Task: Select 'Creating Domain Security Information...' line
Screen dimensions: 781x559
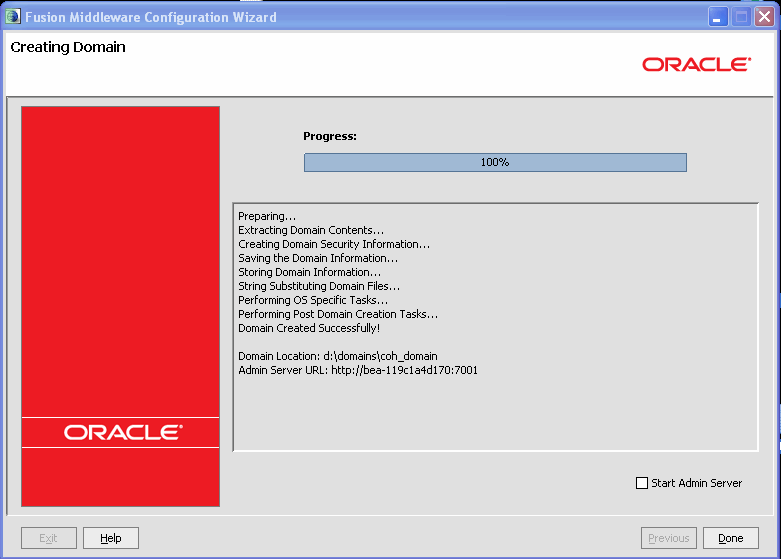Action: (x=334, y=244)
